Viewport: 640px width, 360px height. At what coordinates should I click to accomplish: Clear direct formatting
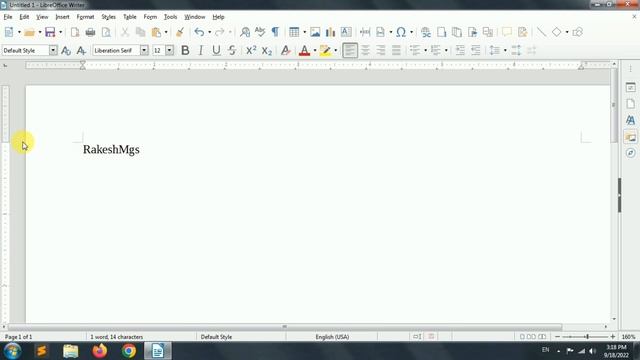286,50
